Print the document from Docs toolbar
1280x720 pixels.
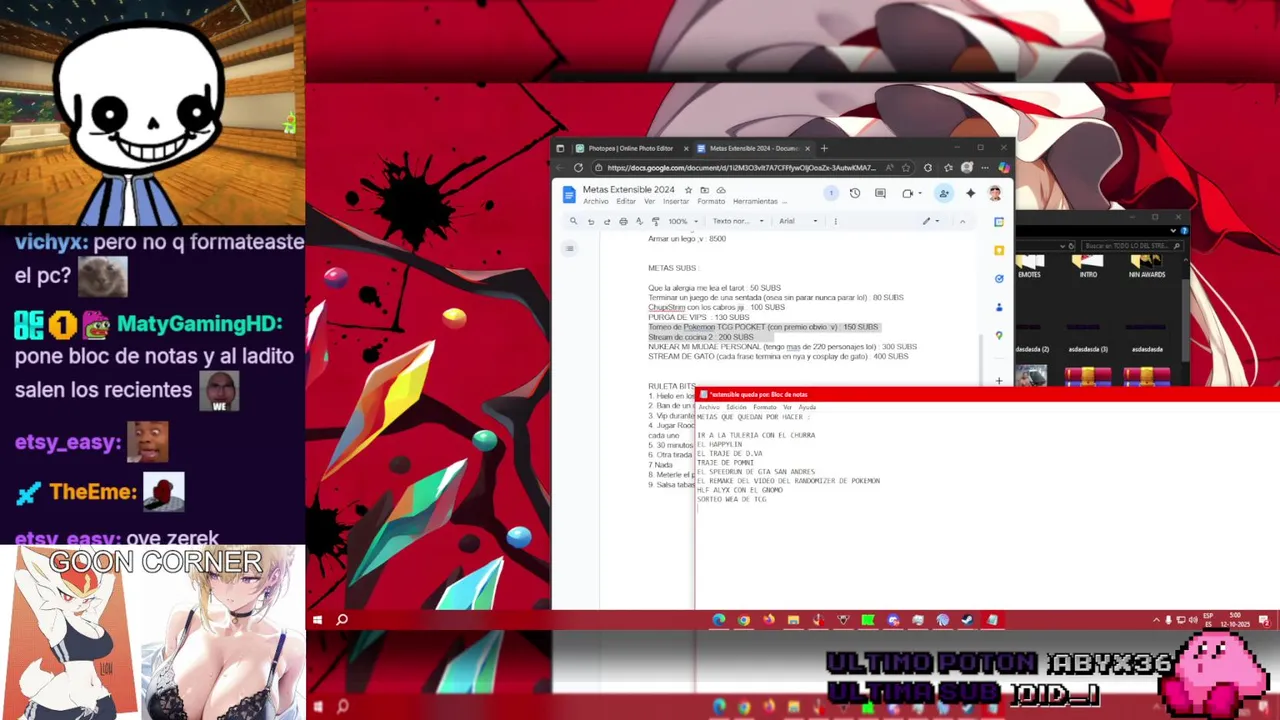623,221
